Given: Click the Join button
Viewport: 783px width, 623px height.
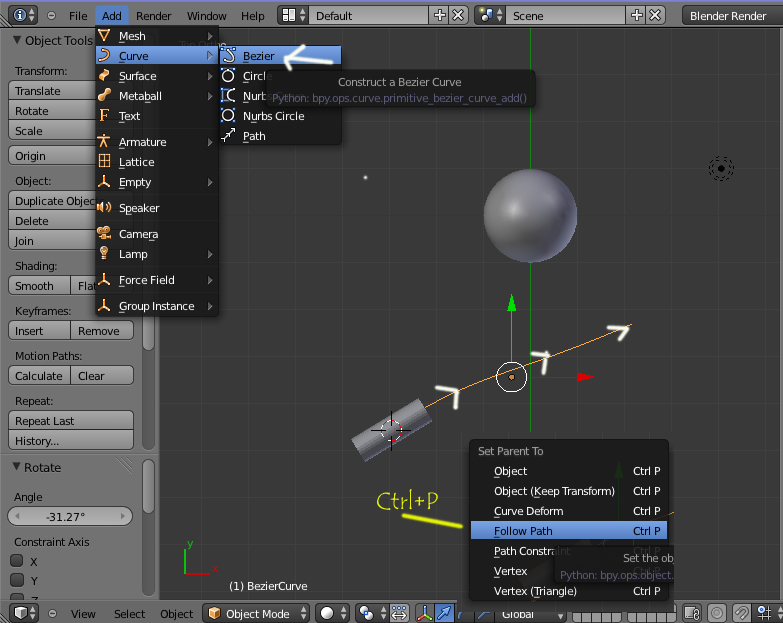Looking at the screenshot, I should click(x=52, y=241).
